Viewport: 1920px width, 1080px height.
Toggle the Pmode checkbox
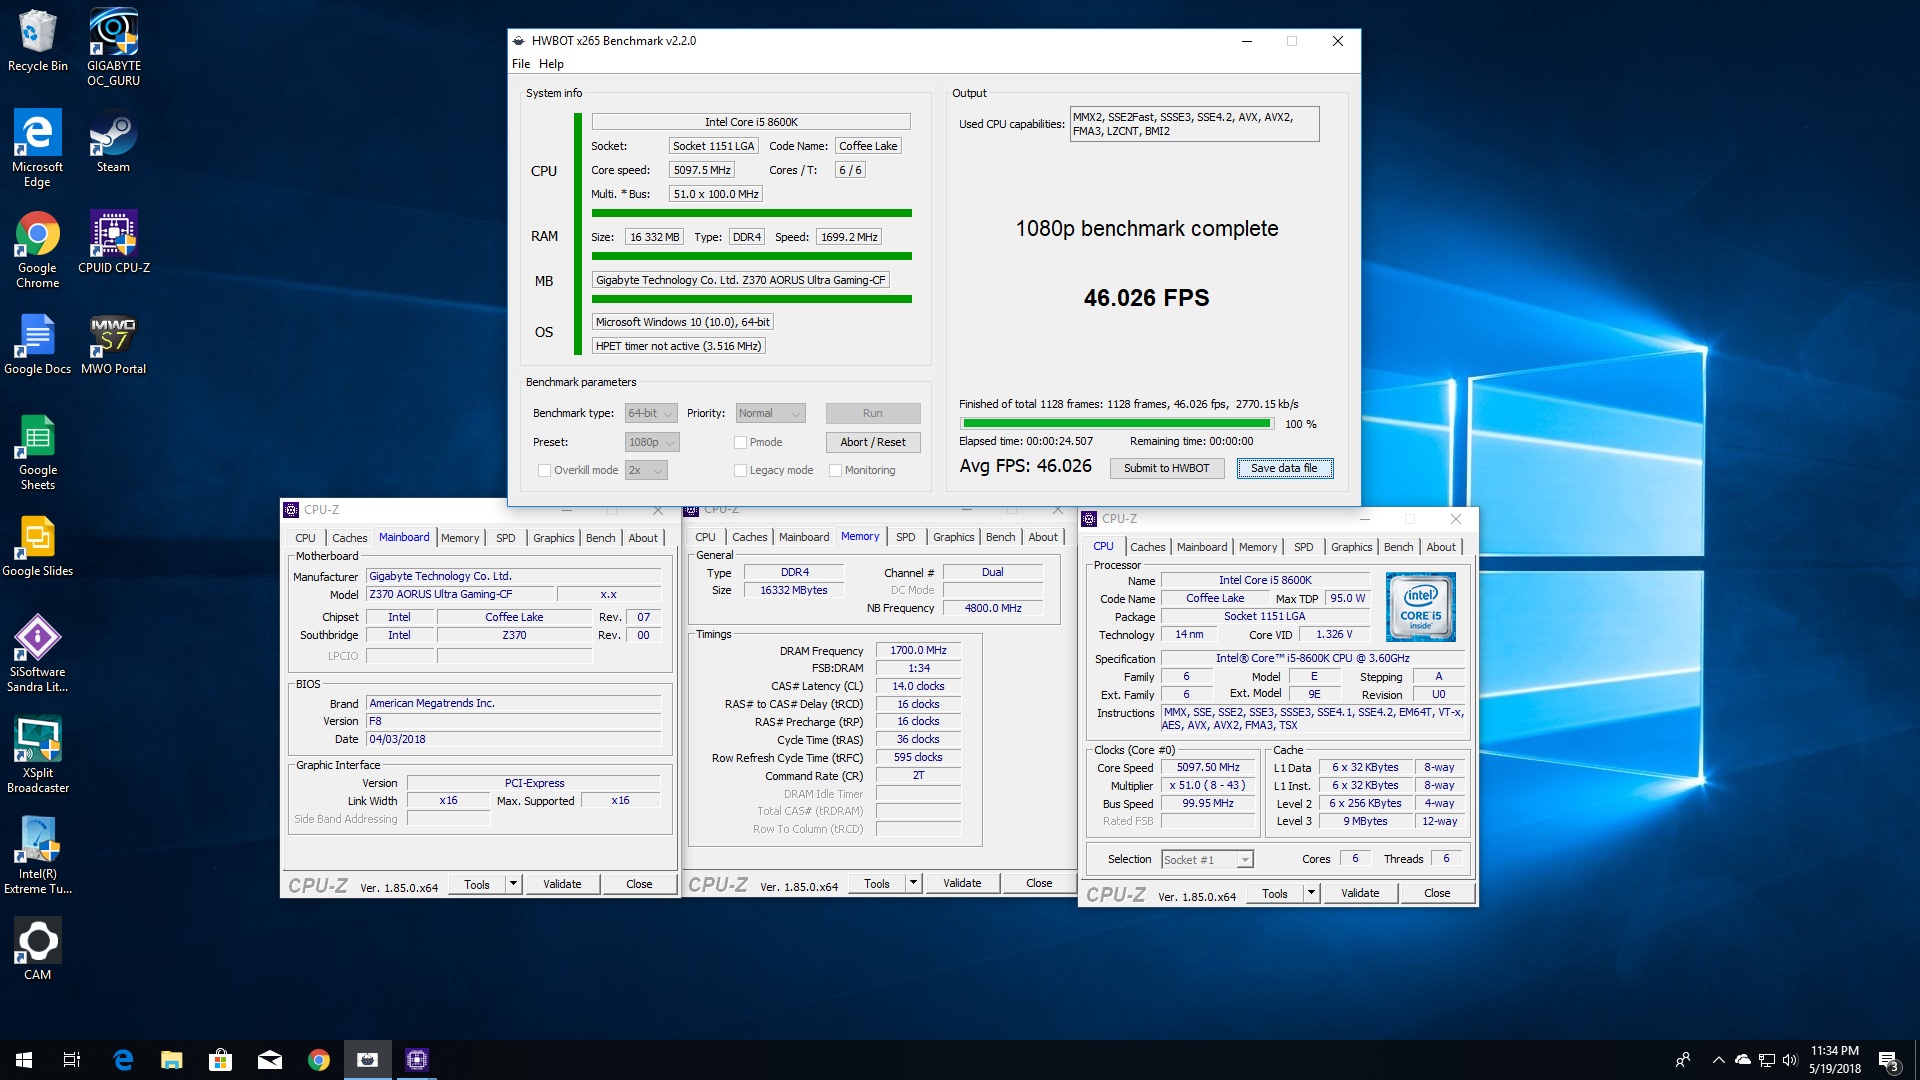tap(740, 443)
